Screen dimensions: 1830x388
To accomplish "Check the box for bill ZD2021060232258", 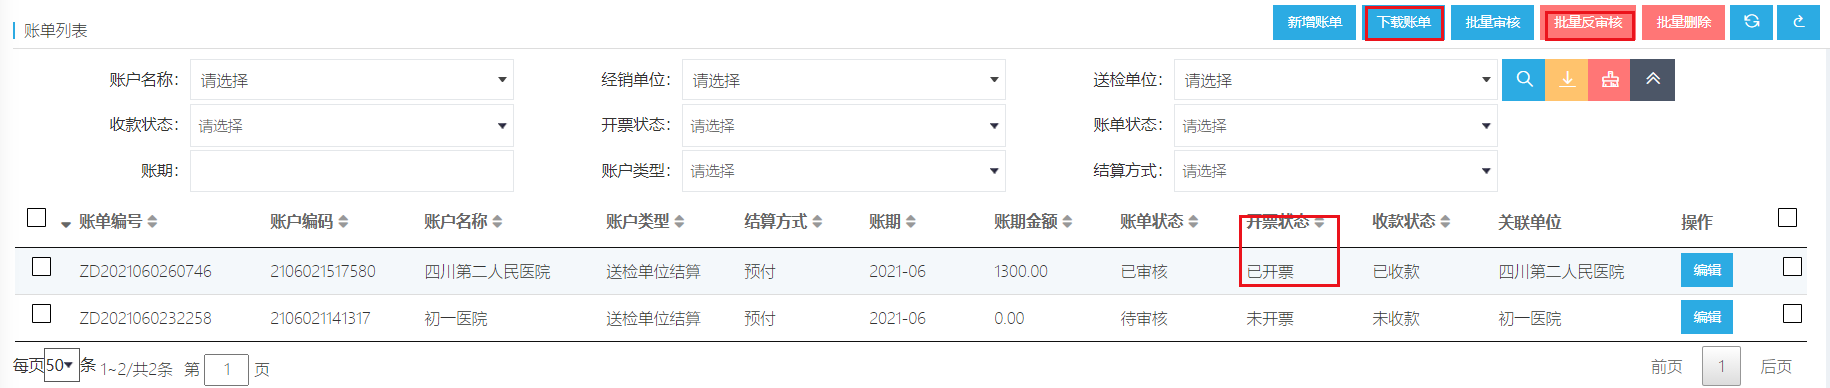I will click(x=41, y=314).
